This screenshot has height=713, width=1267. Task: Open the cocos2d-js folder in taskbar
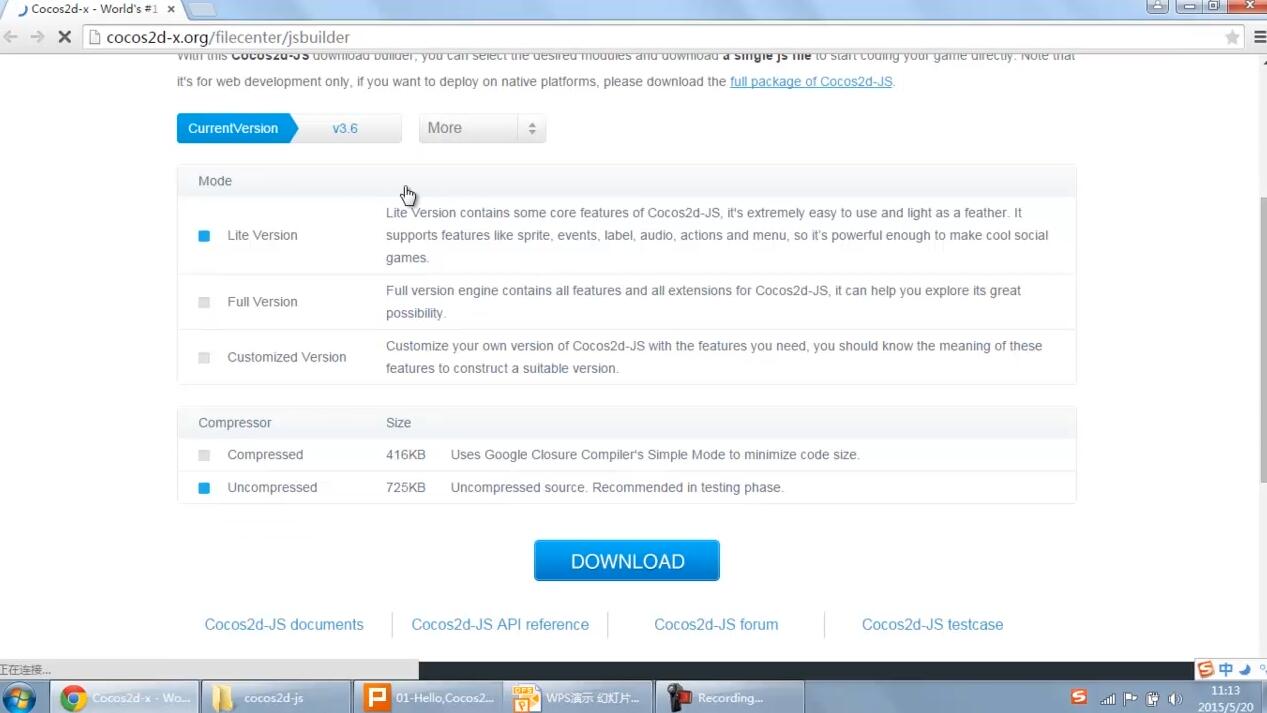(x=275, y=697)
